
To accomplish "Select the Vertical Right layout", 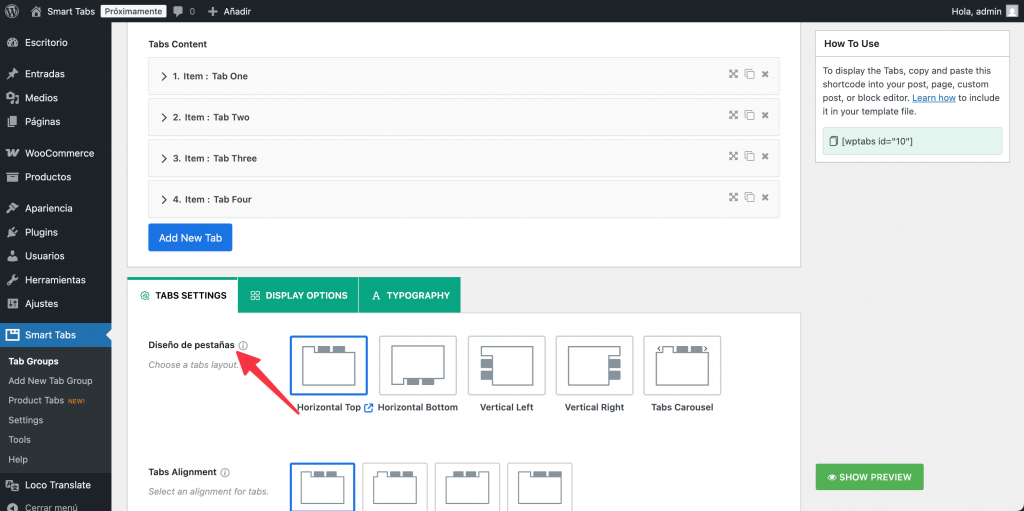I will pyautogui.click(x=594, y=365).
